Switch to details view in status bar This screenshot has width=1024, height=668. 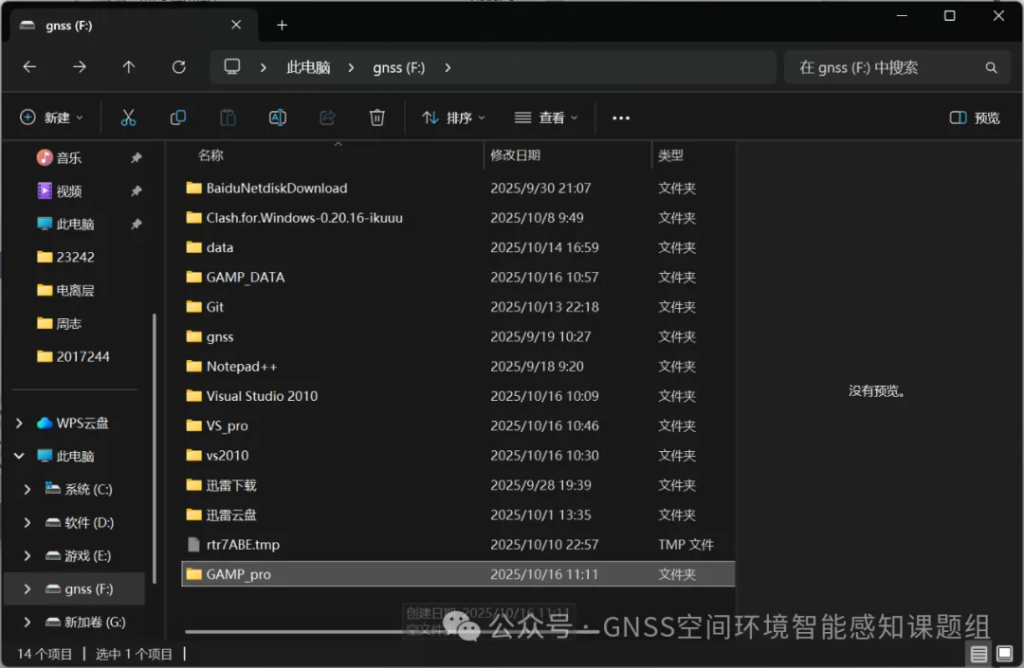(x=979, y=654)
